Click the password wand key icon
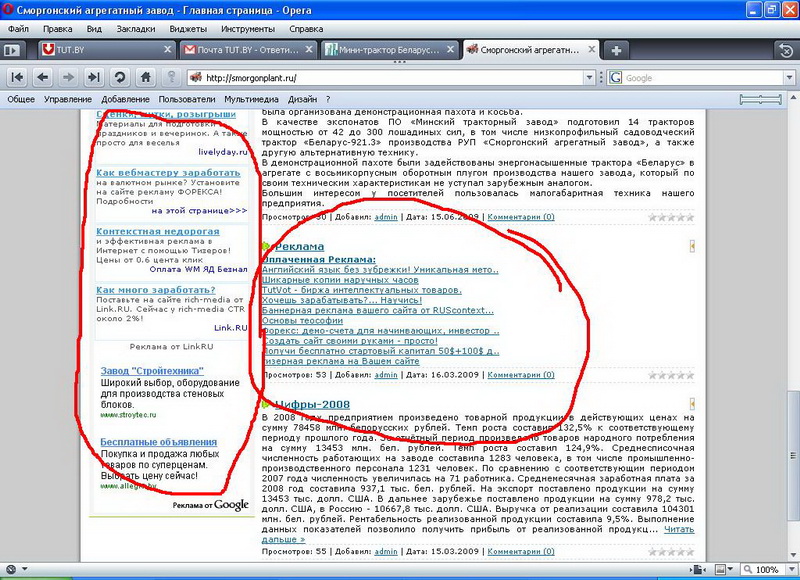 [171, 78]
